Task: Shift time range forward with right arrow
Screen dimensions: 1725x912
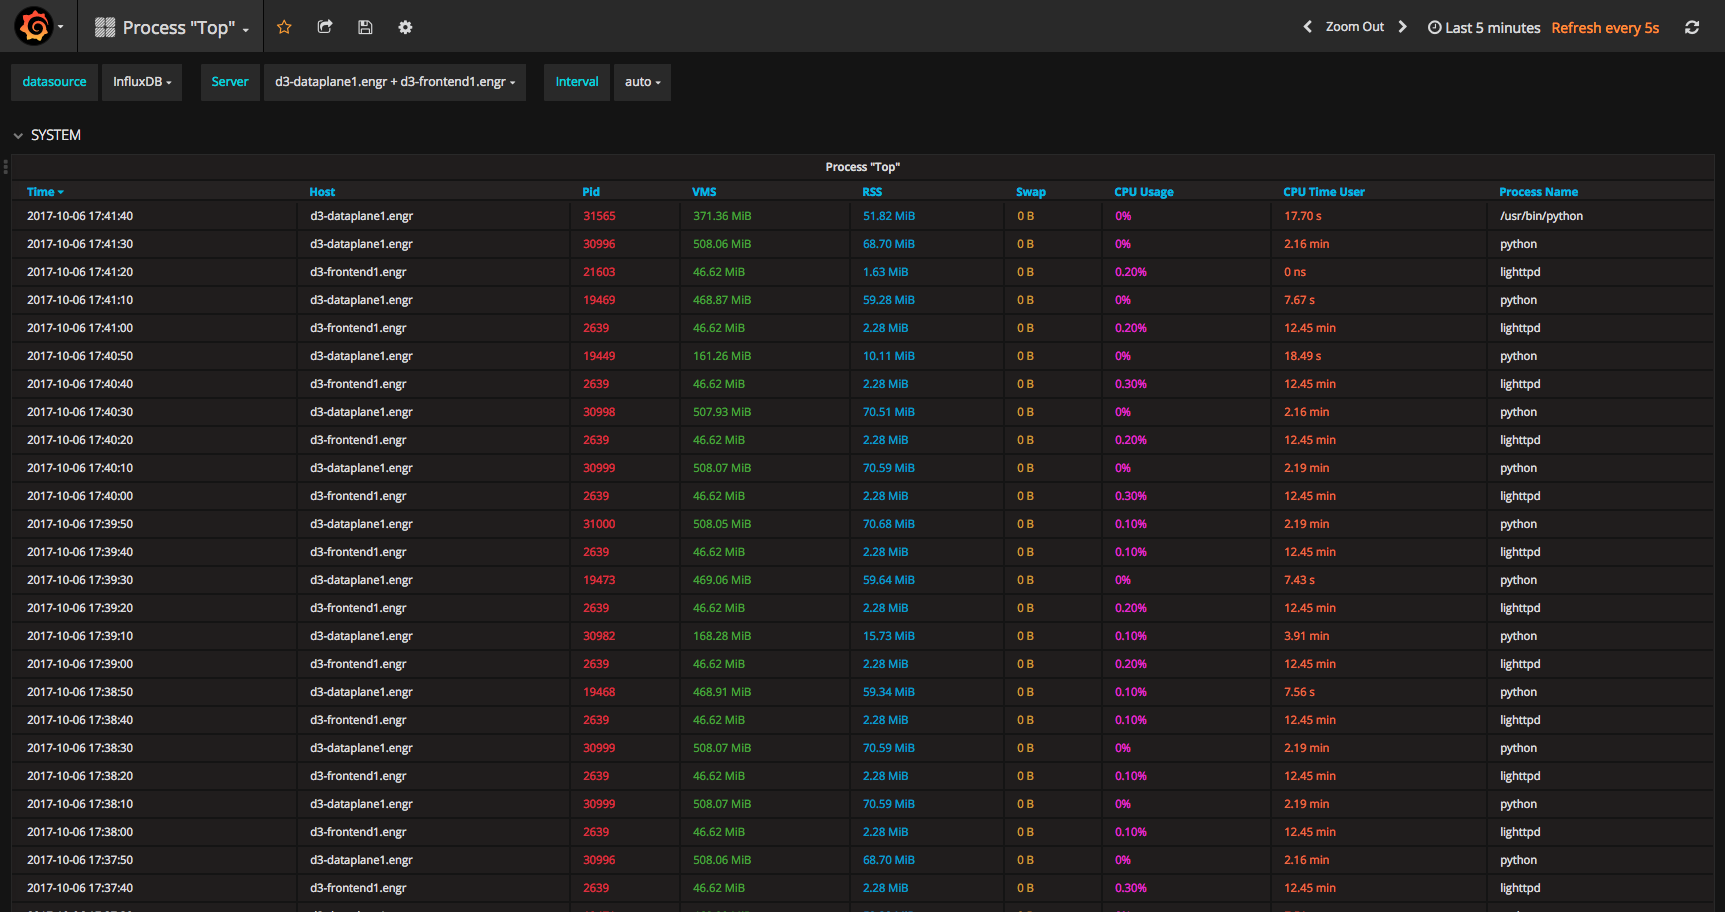Action: [x=1402, y=27]
